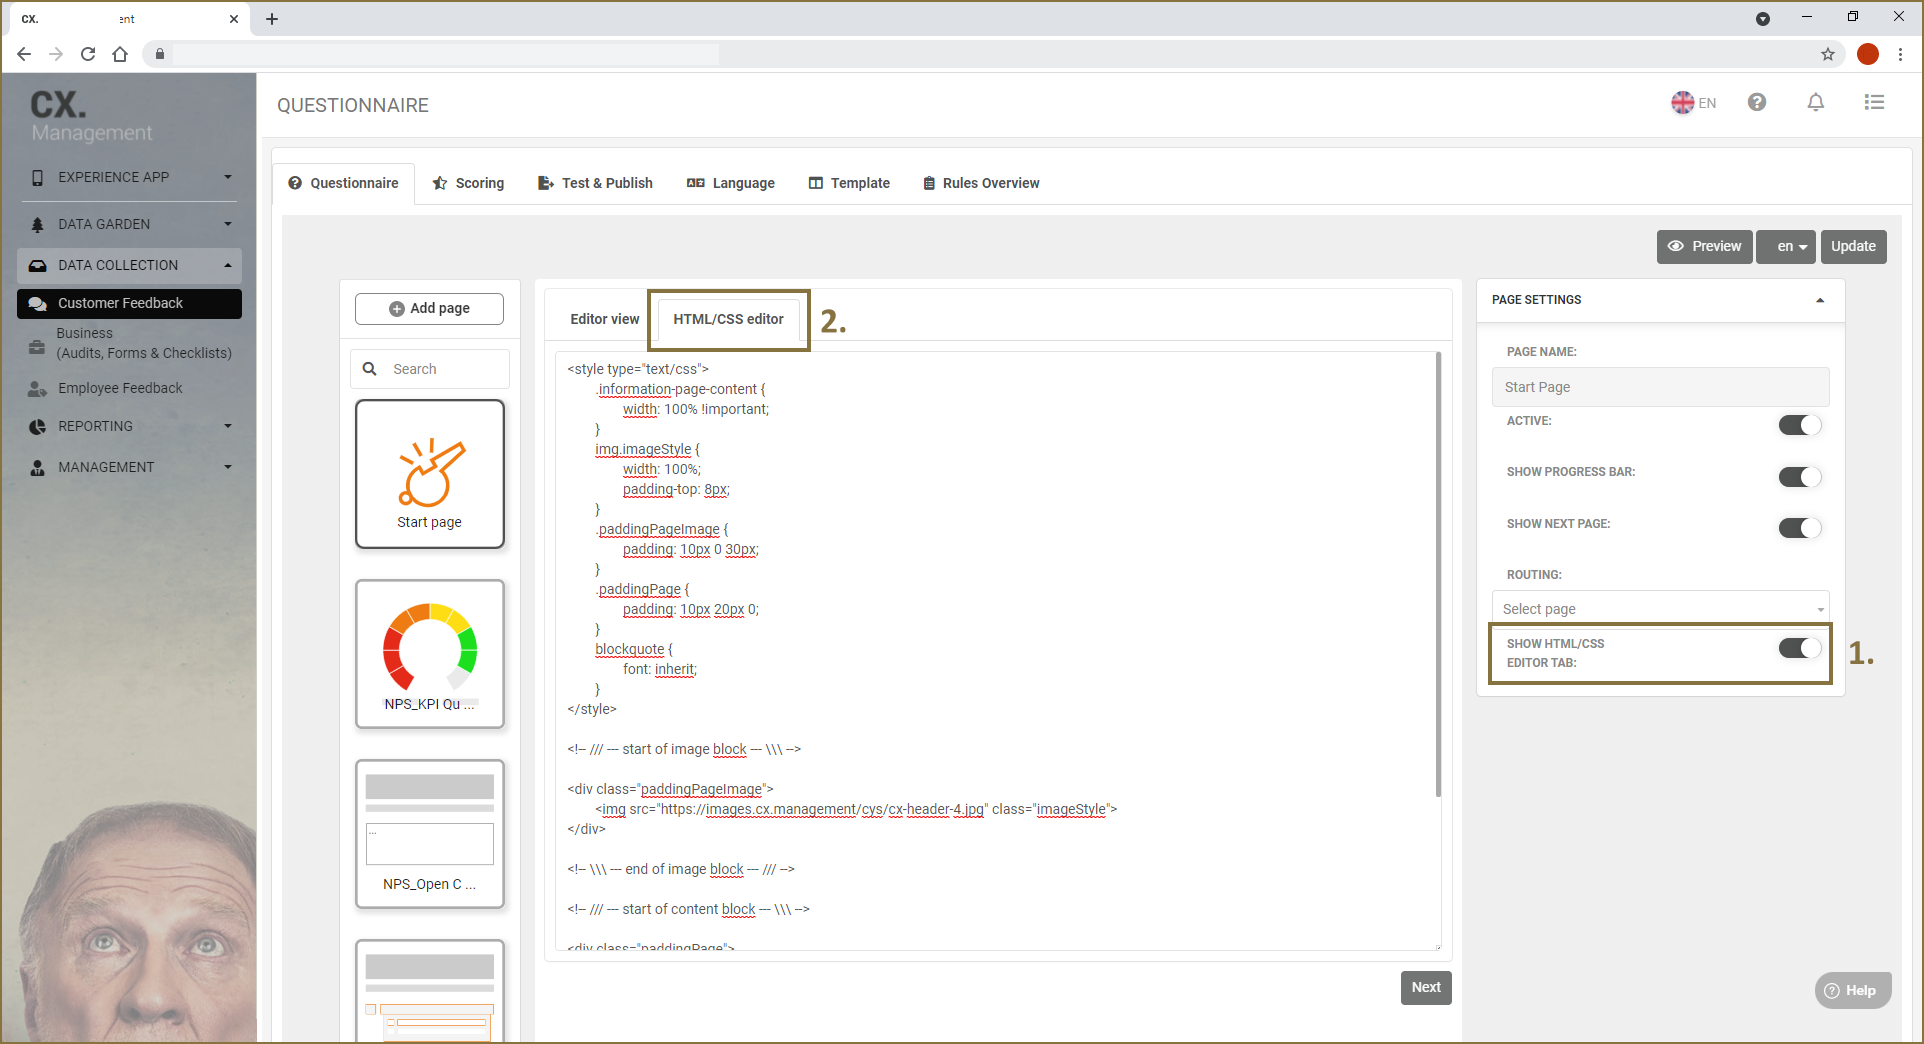Switch to Editor view tab

click(604, 319)
